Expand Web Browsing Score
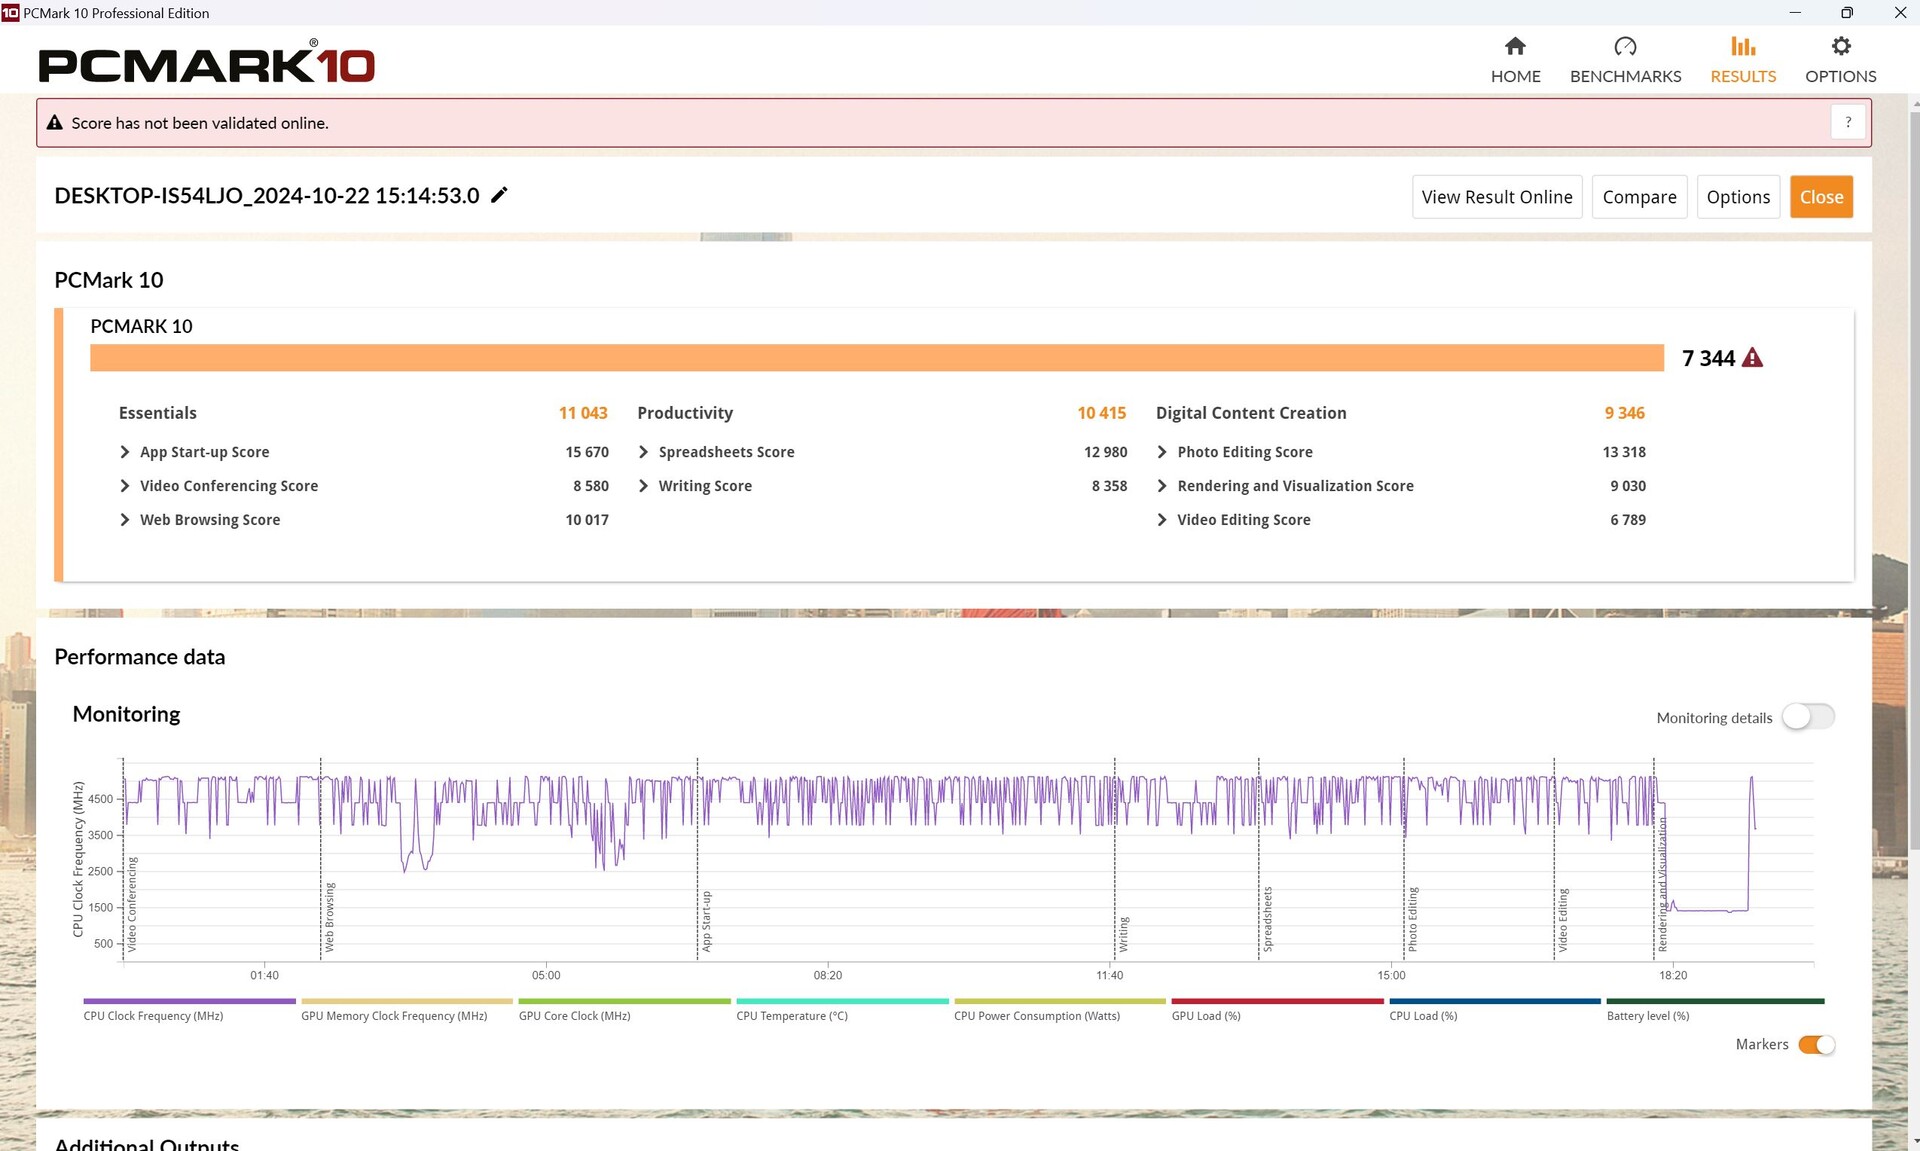 [124, 520]
